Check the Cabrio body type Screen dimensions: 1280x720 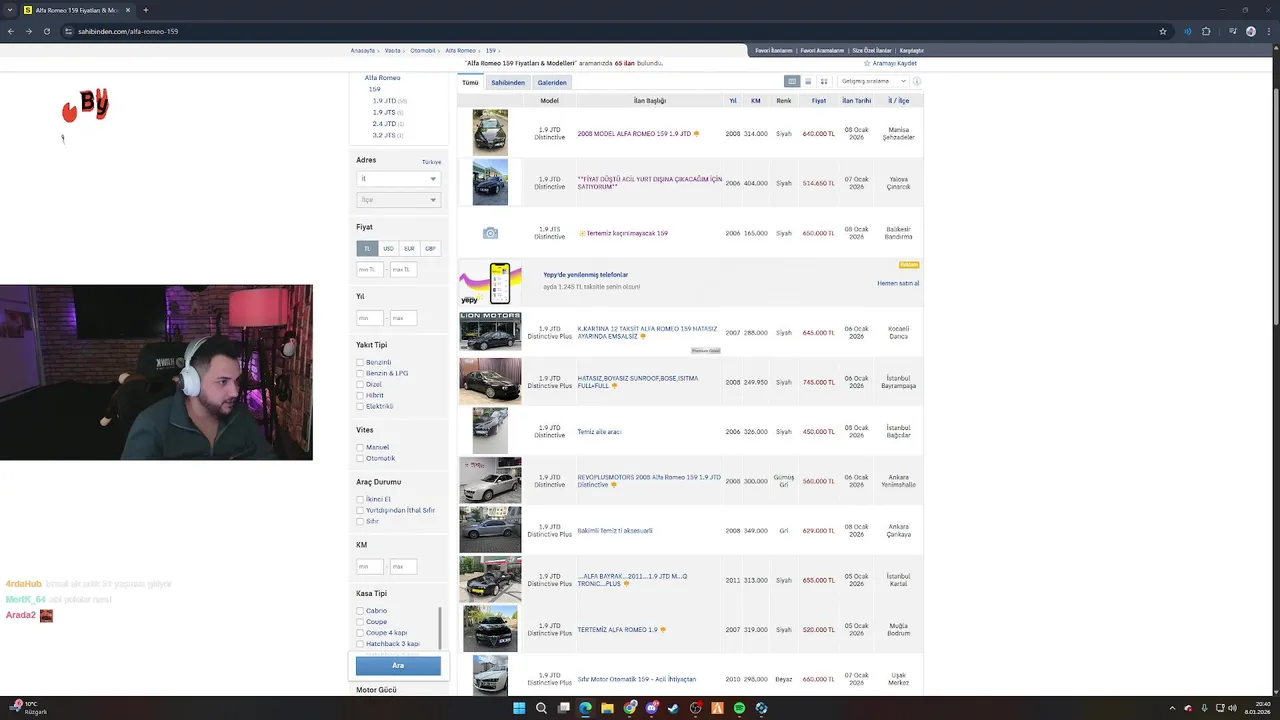(x=360, y=610)
